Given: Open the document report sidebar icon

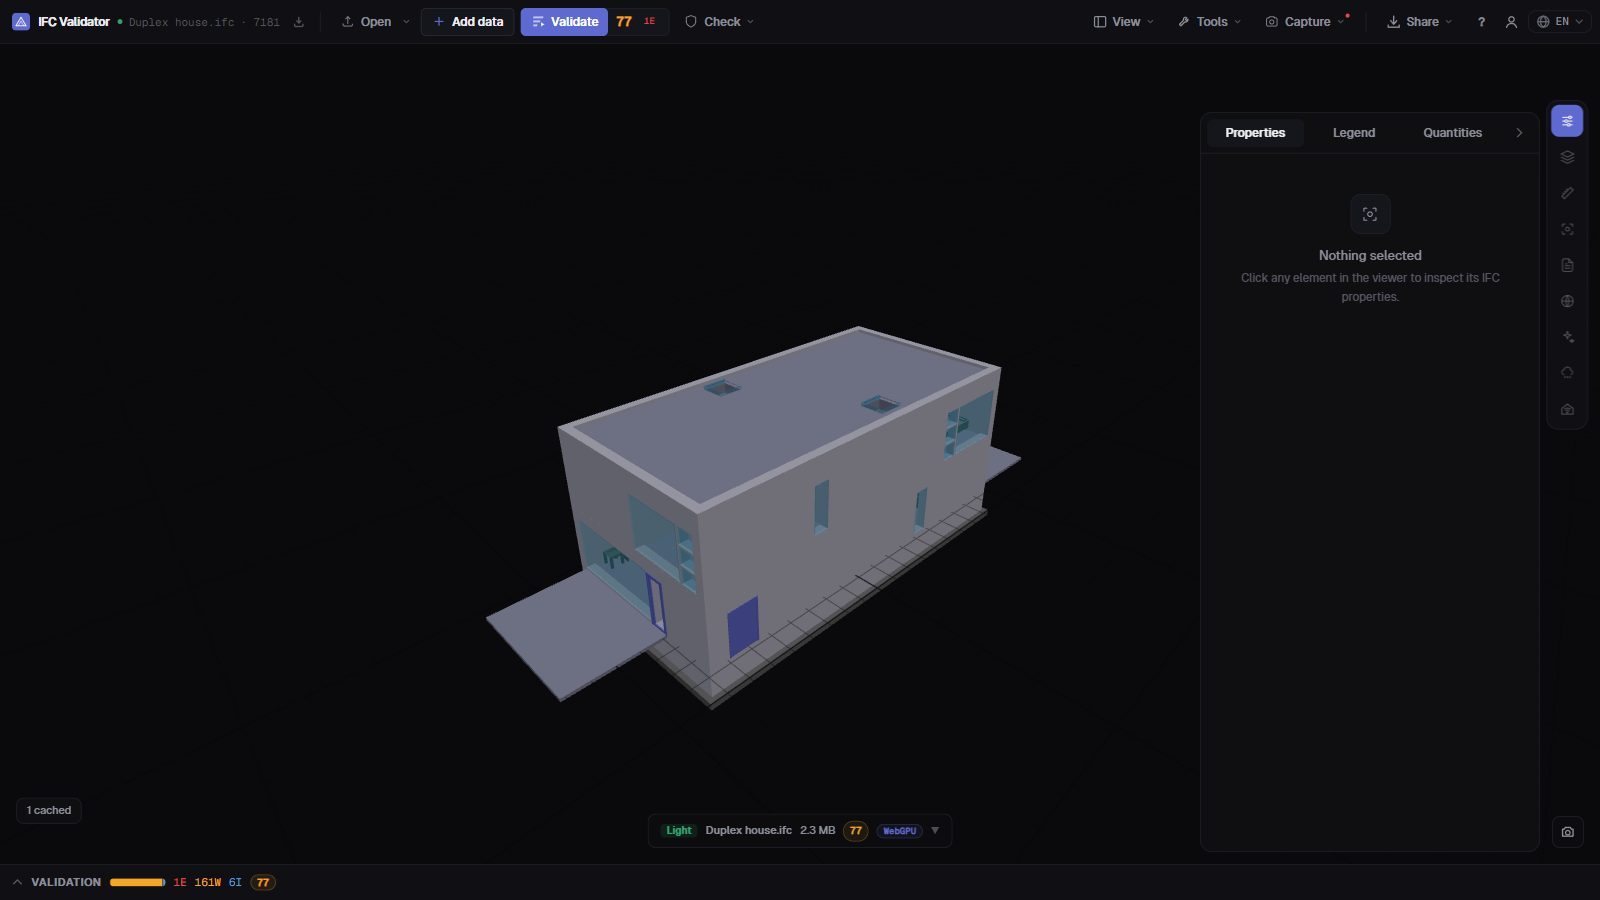Looking at the screenshot, I should [1567, 265].
